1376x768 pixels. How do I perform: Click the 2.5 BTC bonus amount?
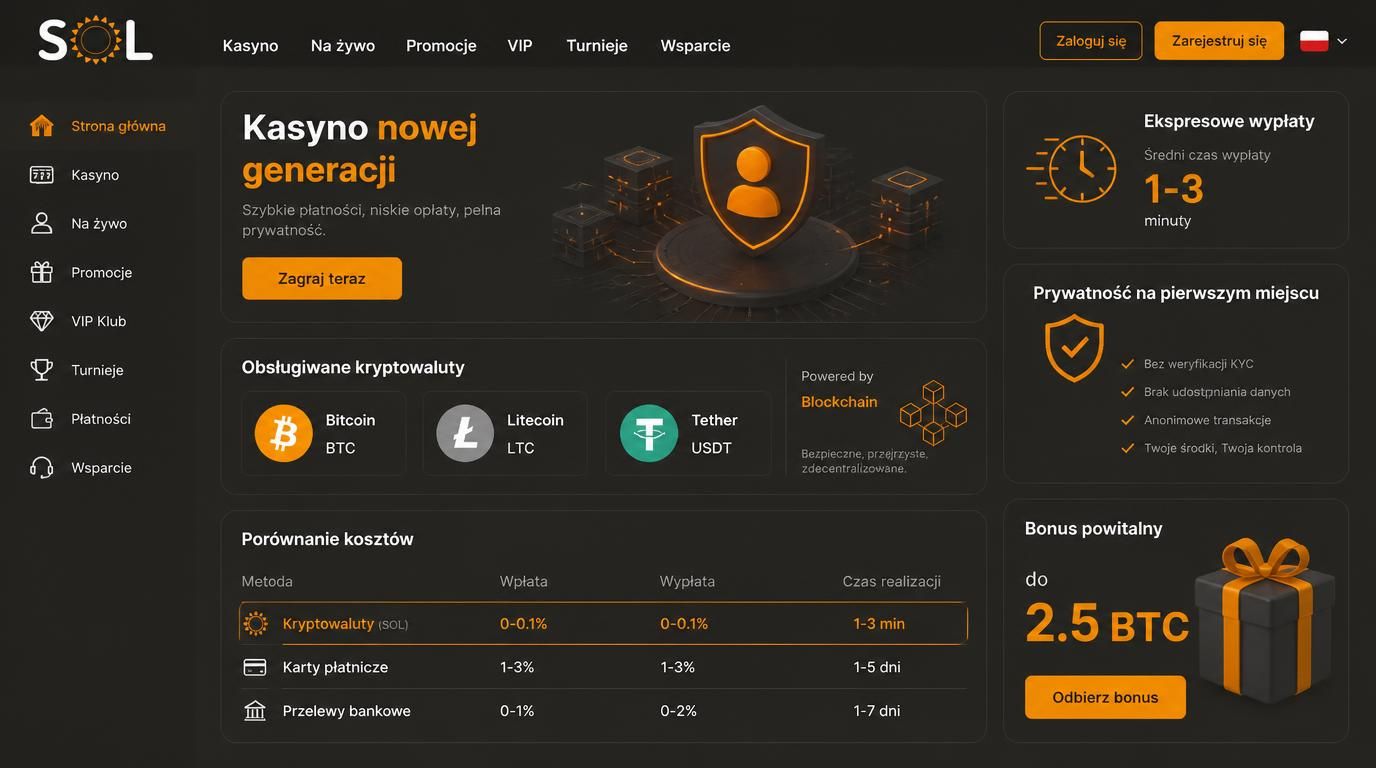click(x=1107, y=623)
